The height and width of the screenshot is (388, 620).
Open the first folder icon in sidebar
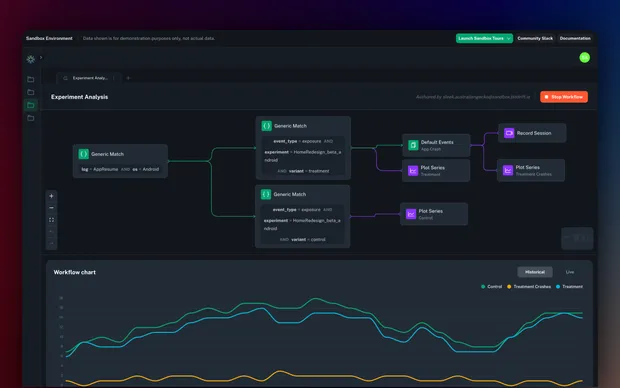click(x=30, y=79)
